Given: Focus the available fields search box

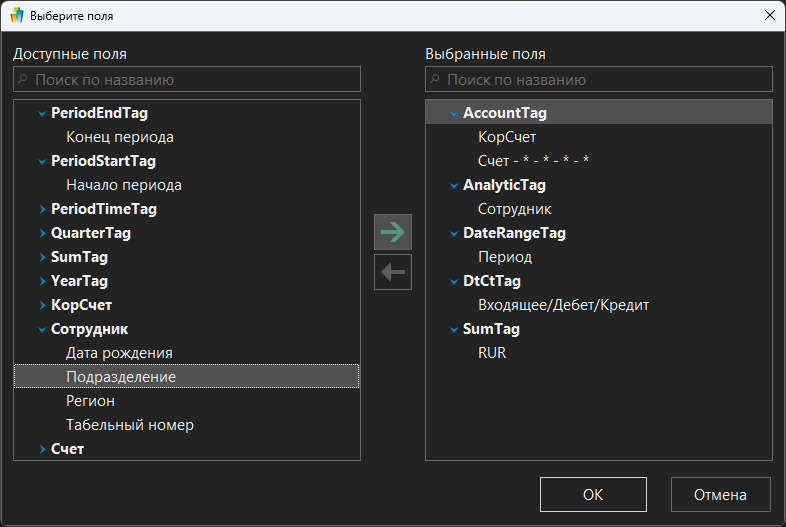Looking at the screenshot, I should tap(190, 80).
